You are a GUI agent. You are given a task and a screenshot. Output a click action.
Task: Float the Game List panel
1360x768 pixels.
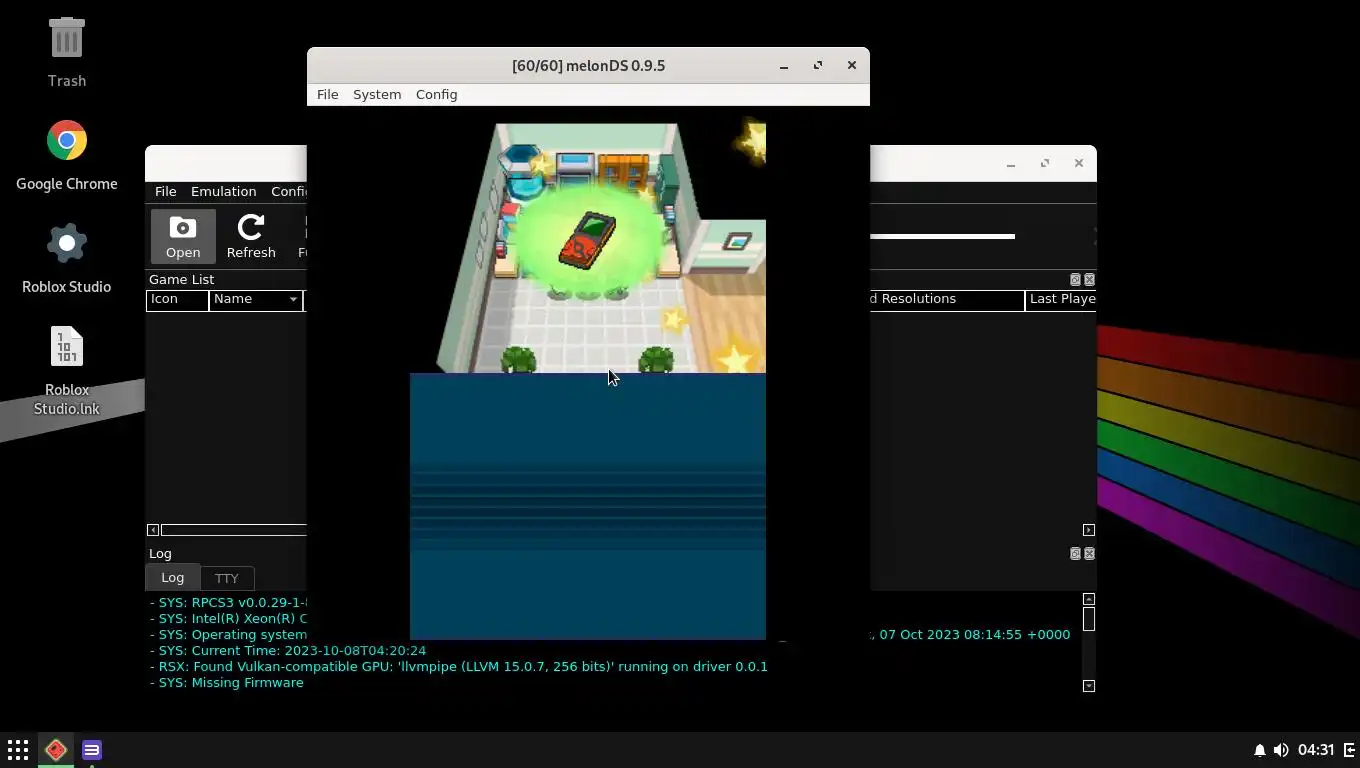coord(1075,280)
